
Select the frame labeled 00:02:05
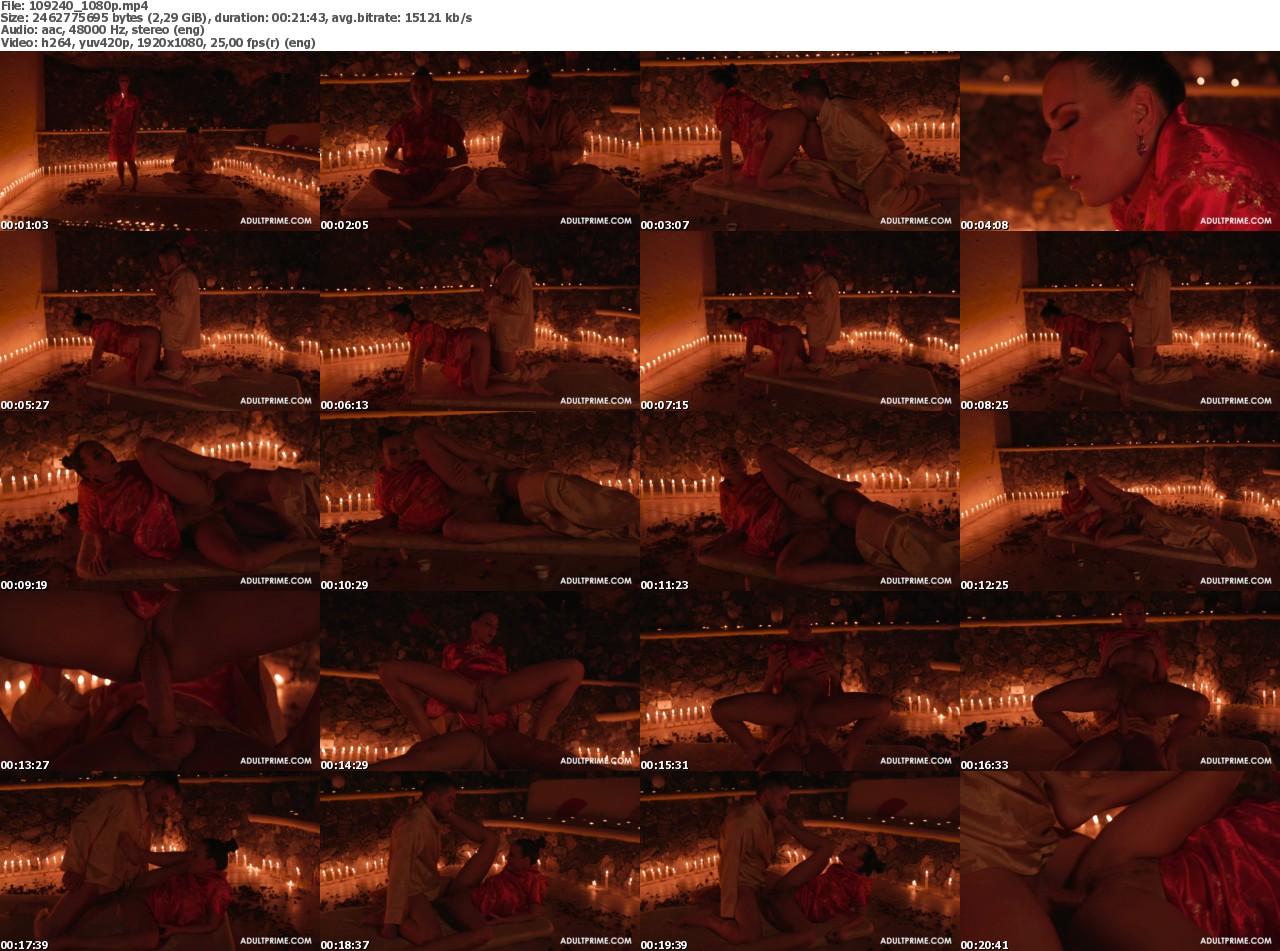pyautogui.click(x=480, y=140)
